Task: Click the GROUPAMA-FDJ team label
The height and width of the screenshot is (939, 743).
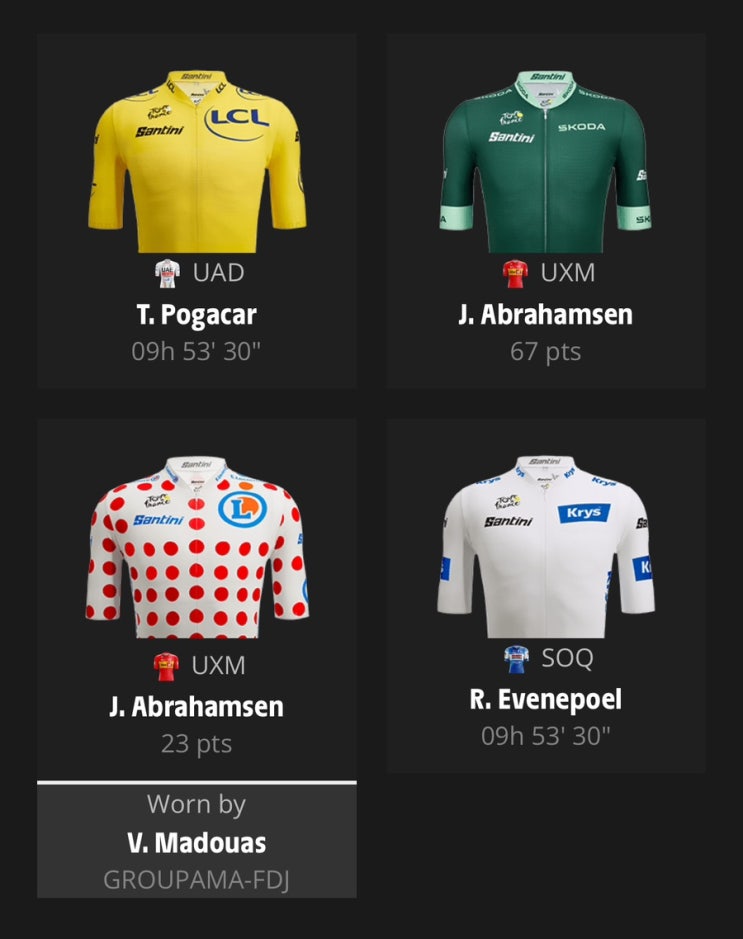Action: click(196, 880)
